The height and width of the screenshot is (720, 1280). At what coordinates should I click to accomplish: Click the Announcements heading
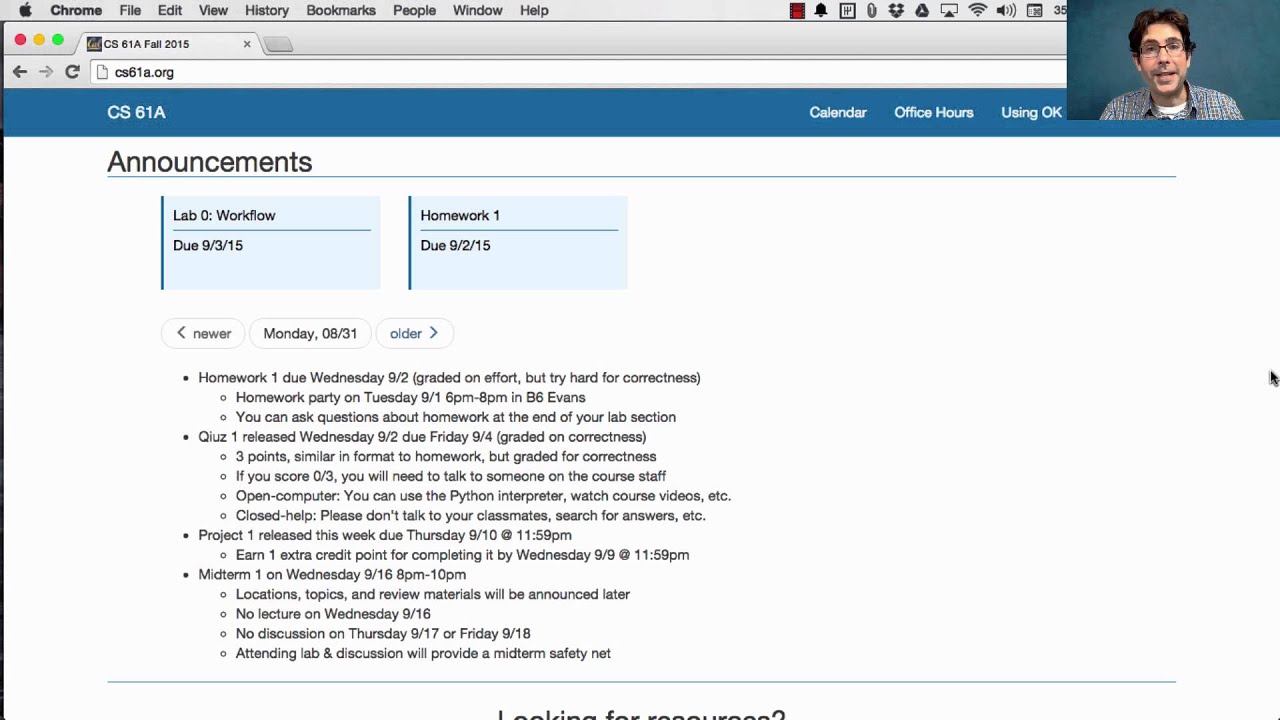click(x=210, y=162)
